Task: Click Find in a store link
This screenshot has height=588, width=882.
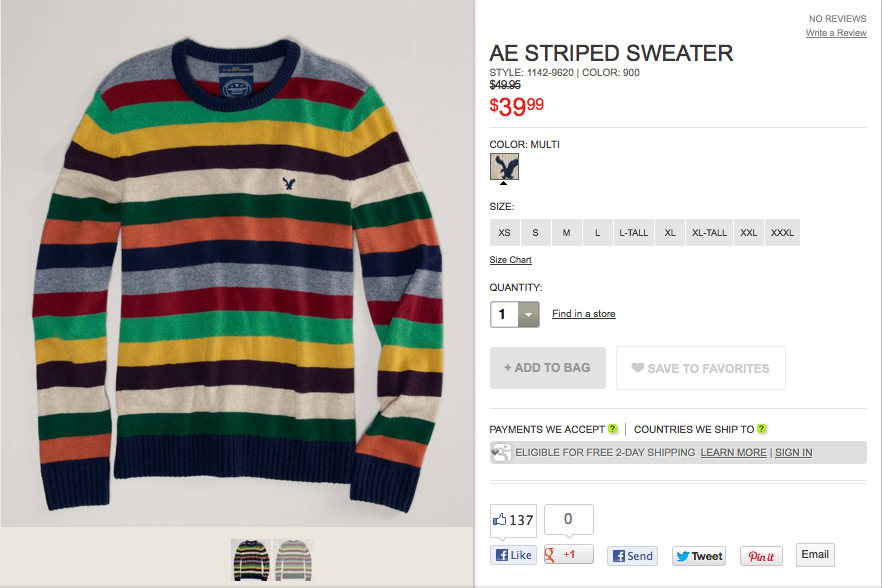Action: (x=583, y=313)
